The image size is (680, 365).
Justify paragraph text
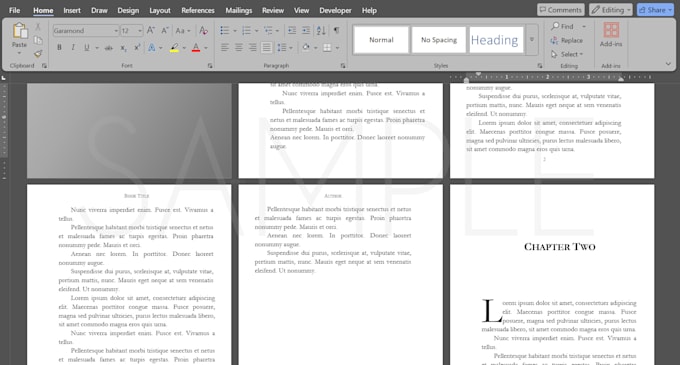266,48
